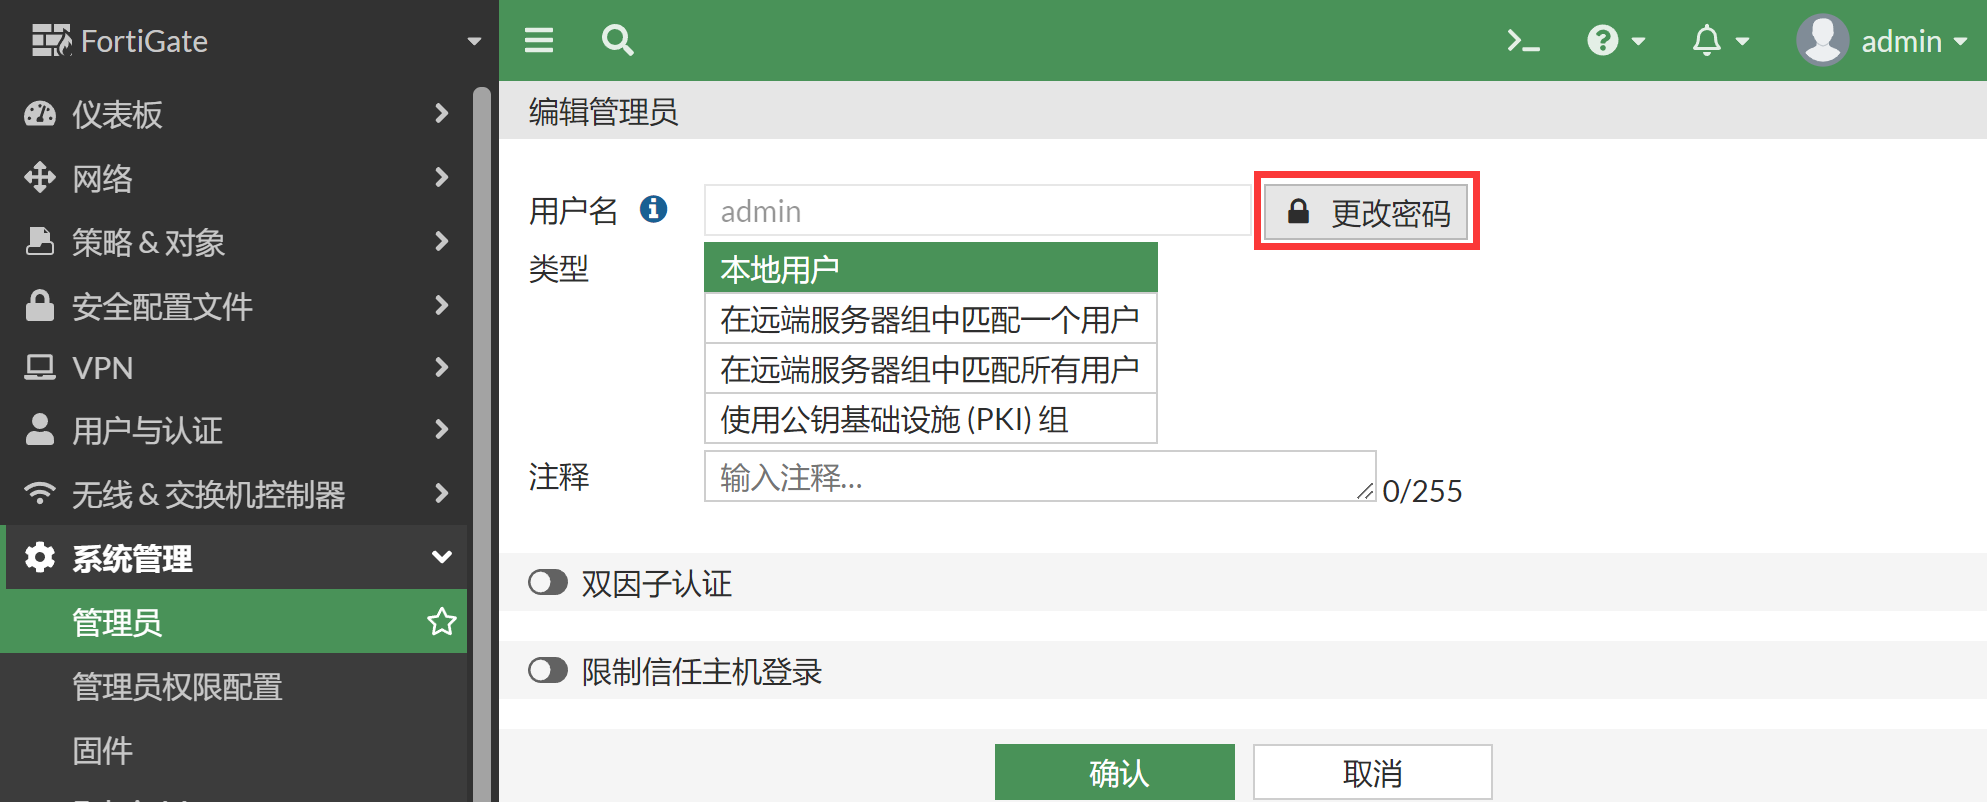This screenshot has width=1987, height=802.
Task: Click the 输入注释 comment box
Action: pyautogui.click(x=1040, y=476)
